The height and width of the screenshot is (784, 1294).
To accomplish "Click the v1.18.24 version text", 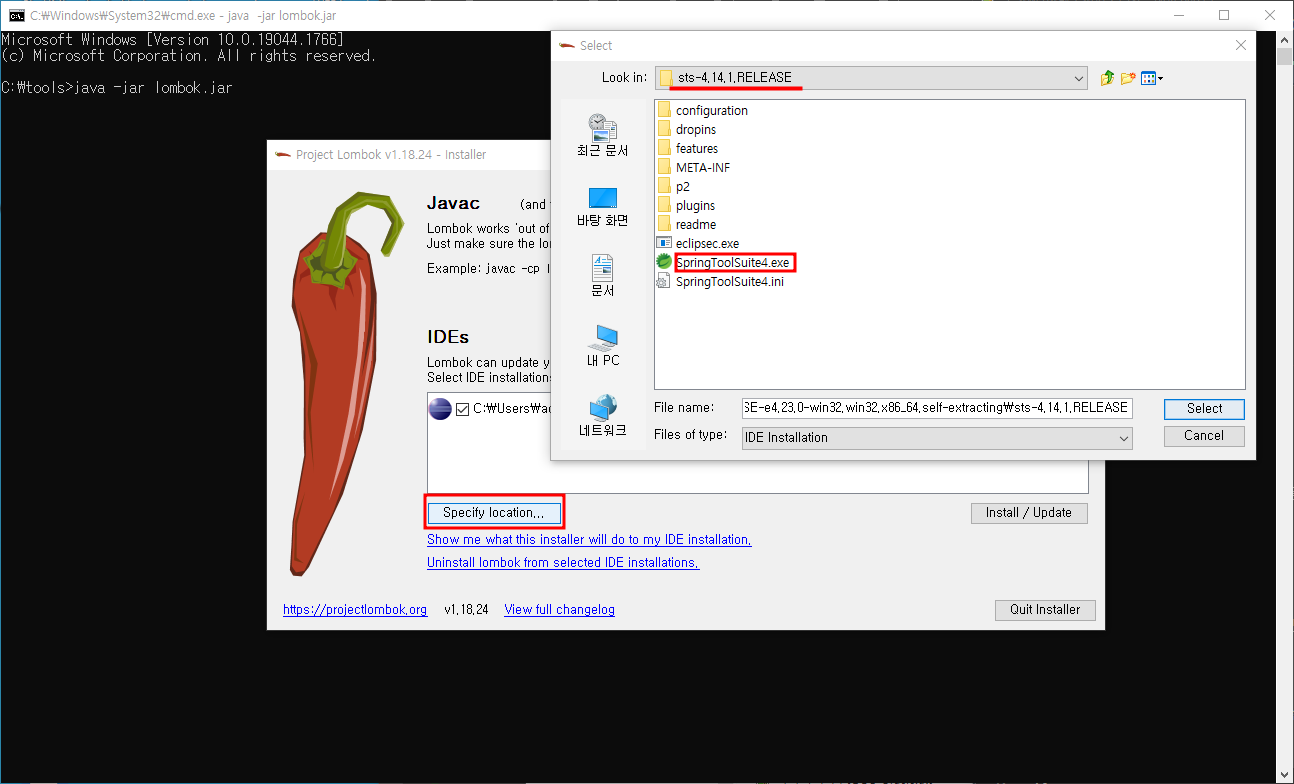I will 466,609.
